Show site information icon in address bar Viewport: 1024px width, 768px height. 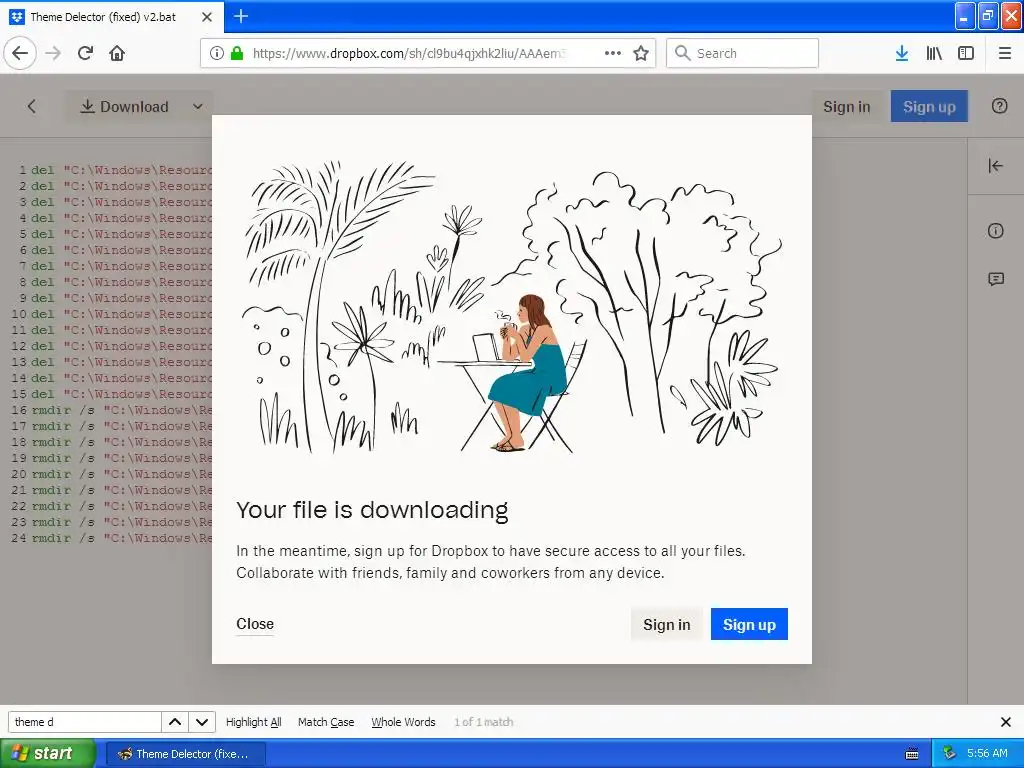217,53
